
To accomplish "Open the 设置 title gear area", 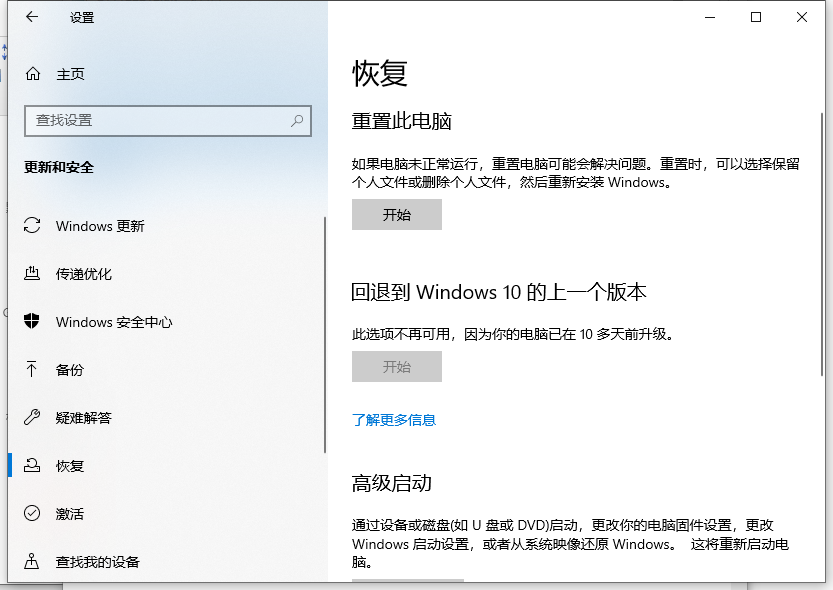I will [80, 17].
